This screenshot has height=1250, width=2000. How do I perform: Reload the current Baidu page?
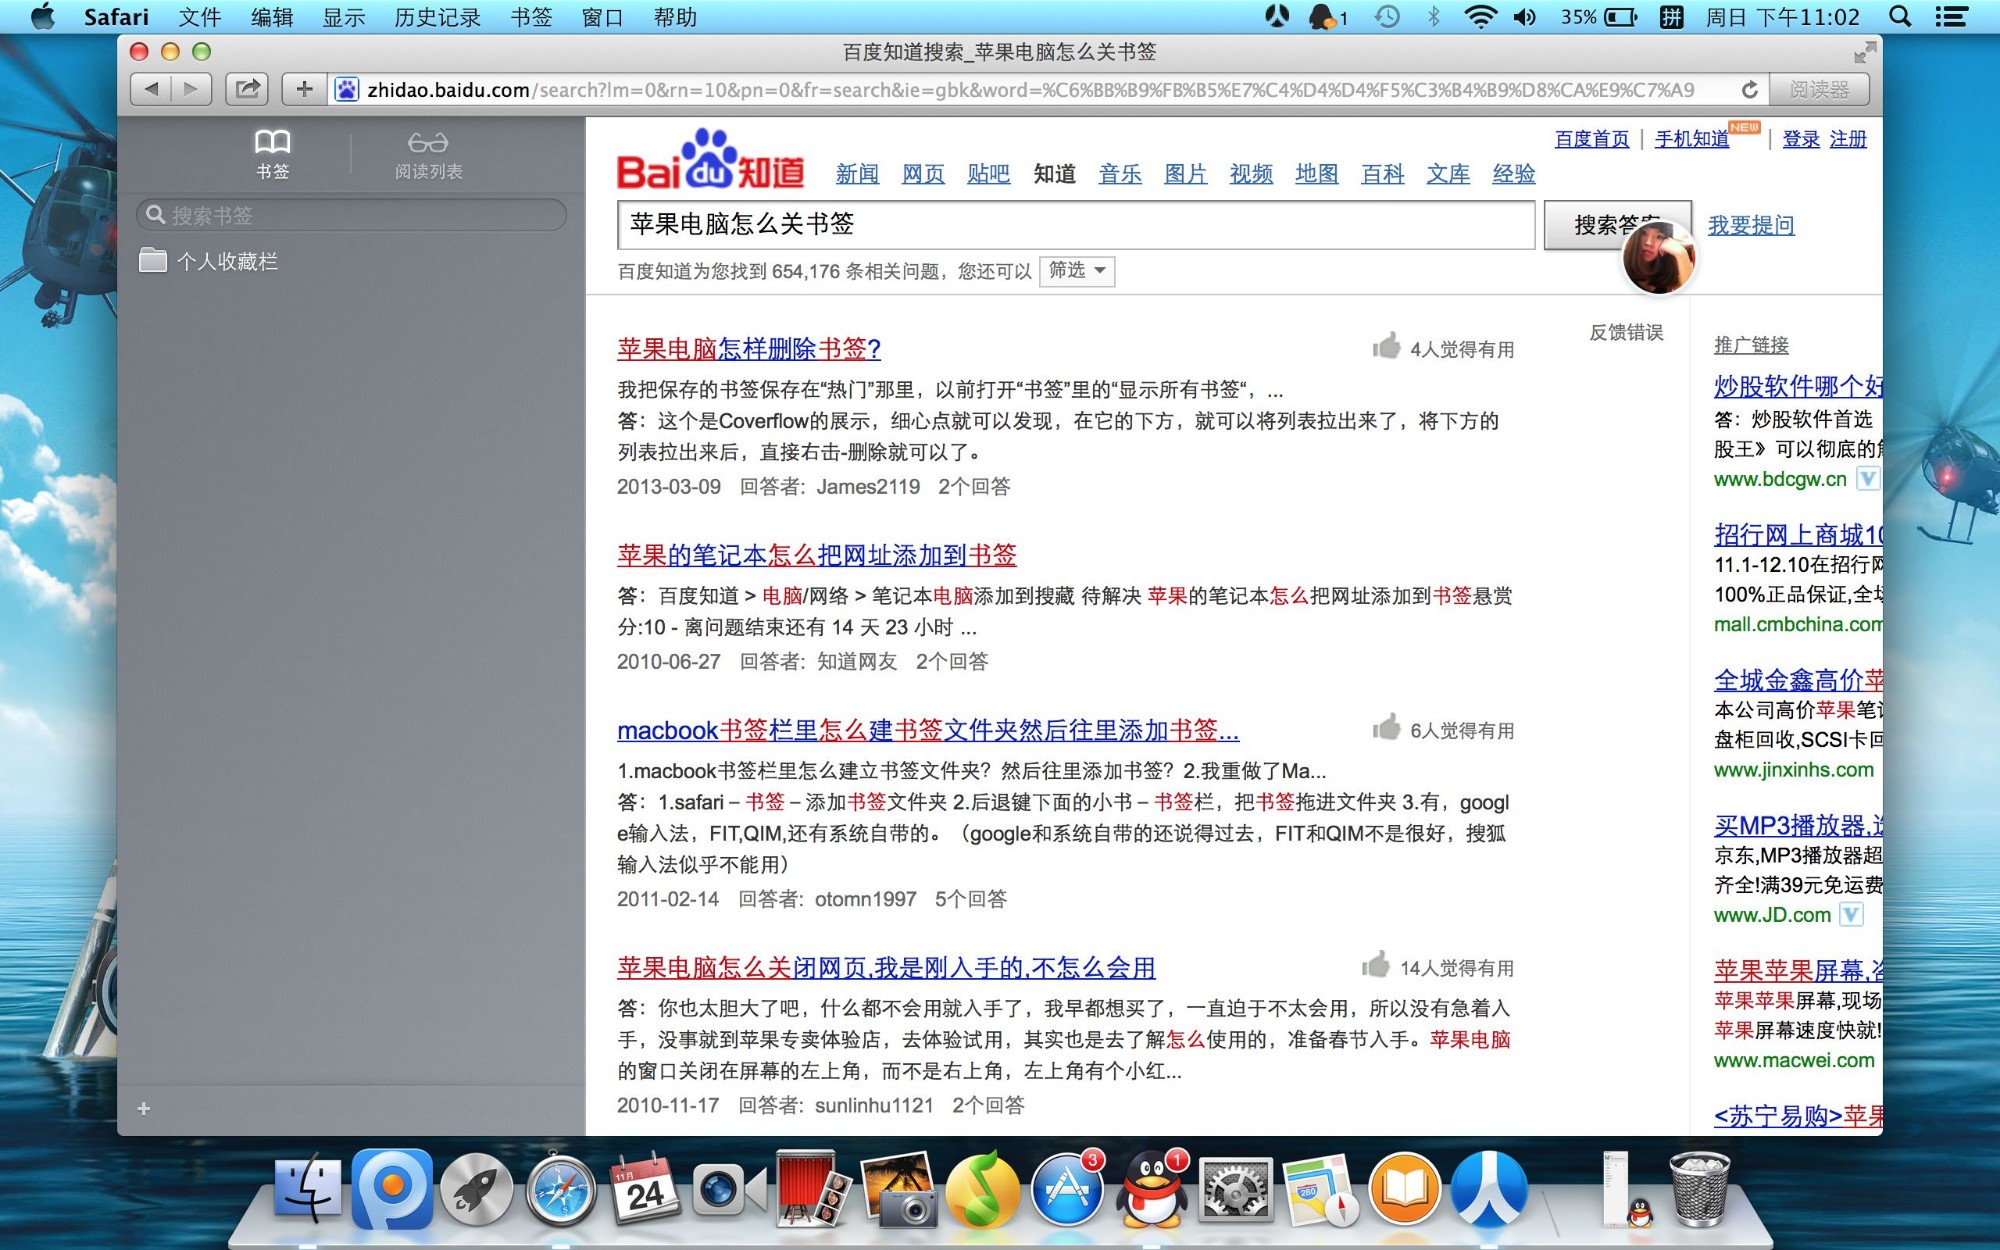click(1748, 88)
